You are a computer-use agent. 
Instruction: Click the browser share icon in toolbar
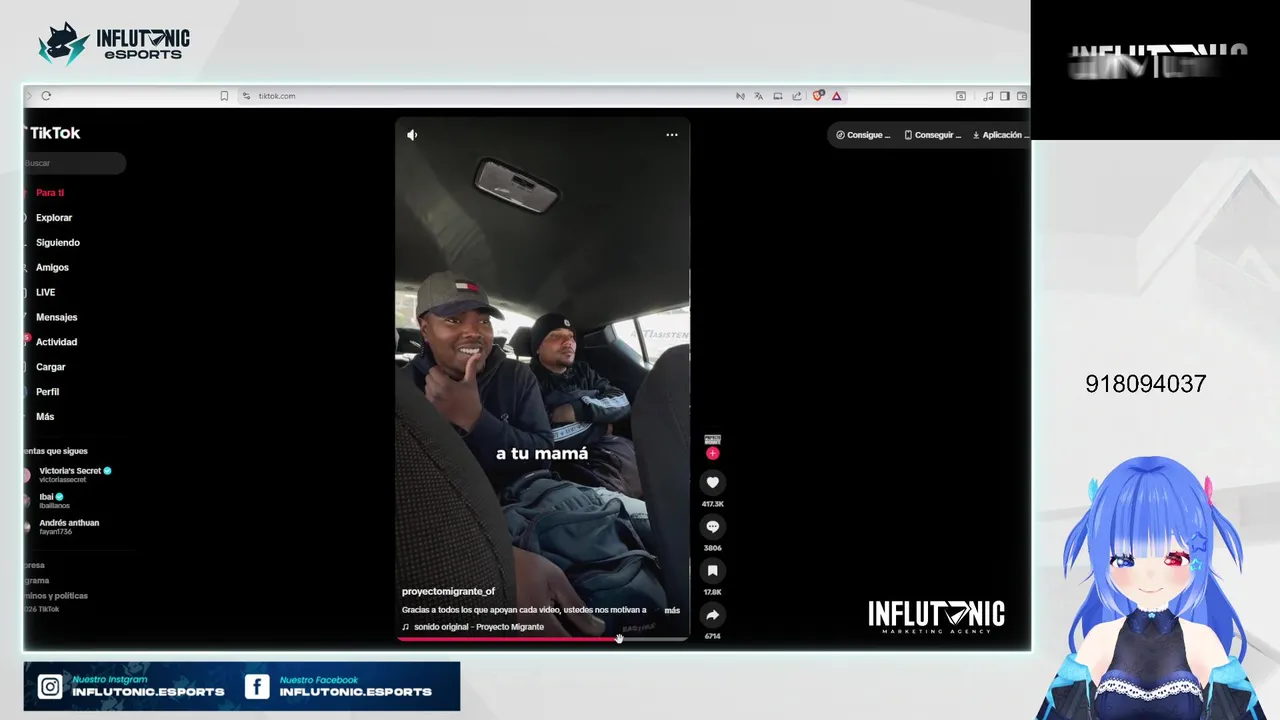coord(797,96)
